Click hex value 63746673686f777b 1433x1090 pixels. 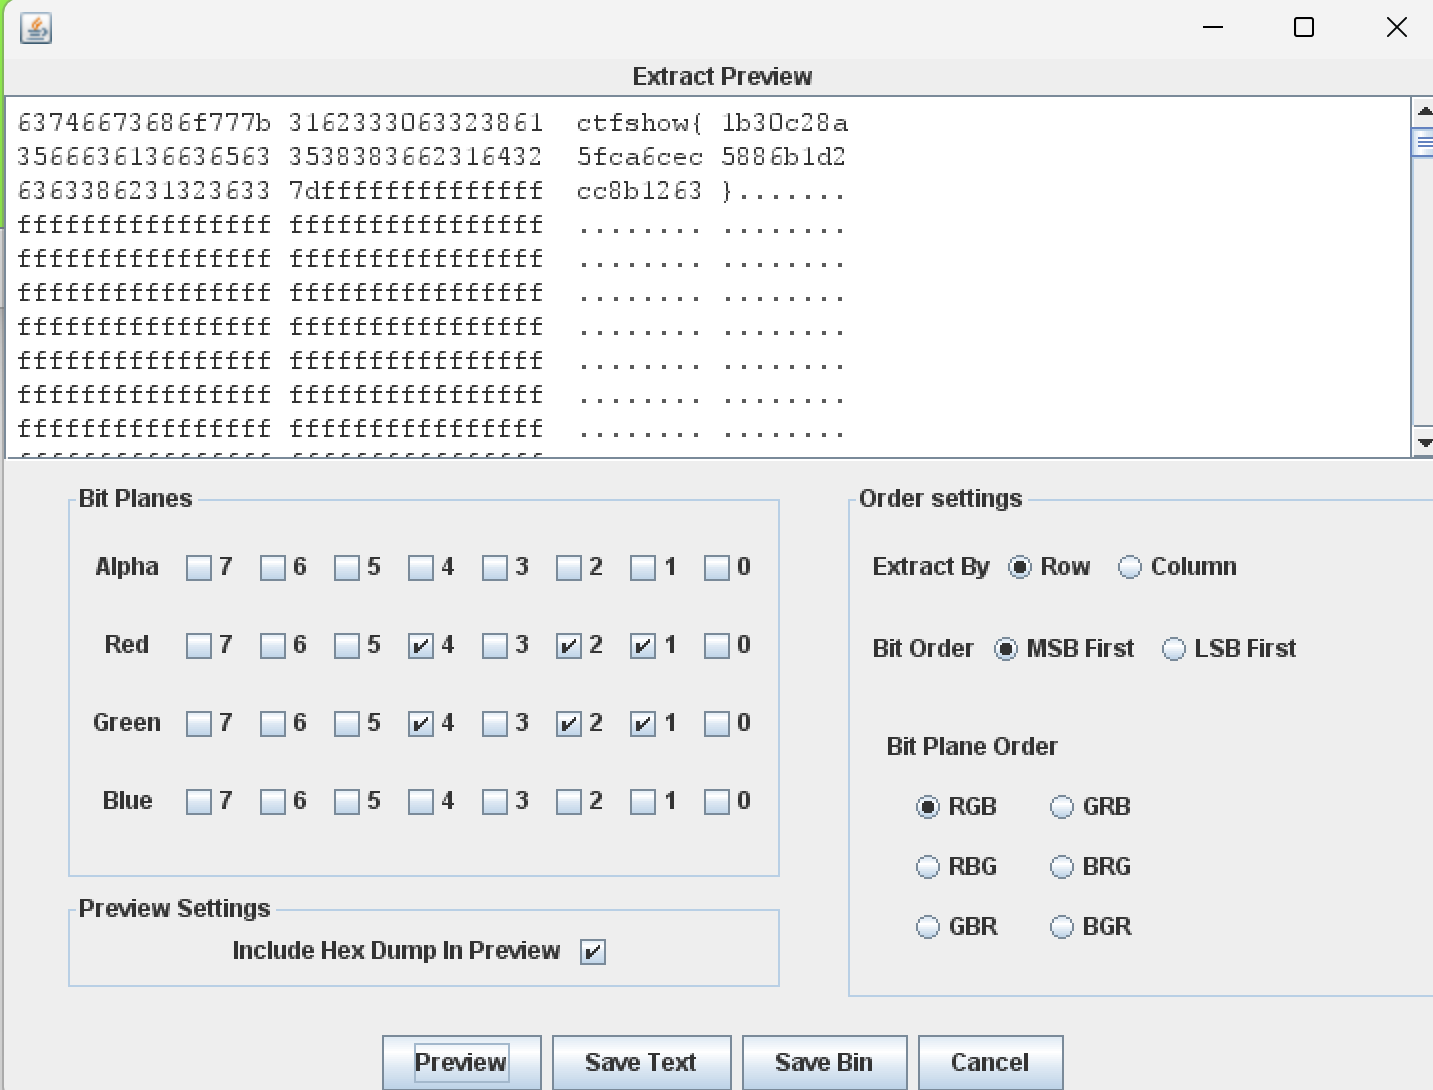[145, 123]
